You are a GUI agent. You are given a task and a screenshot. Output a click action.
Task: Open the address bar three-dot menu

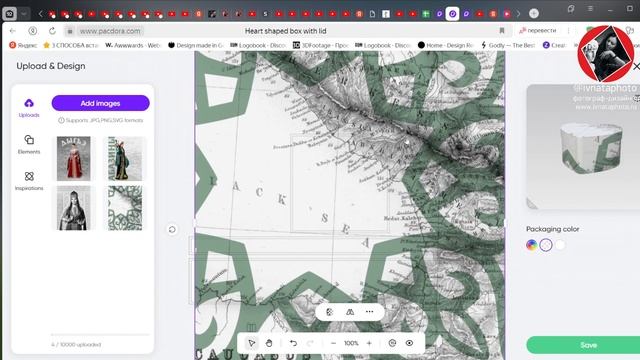pos(568,31)
